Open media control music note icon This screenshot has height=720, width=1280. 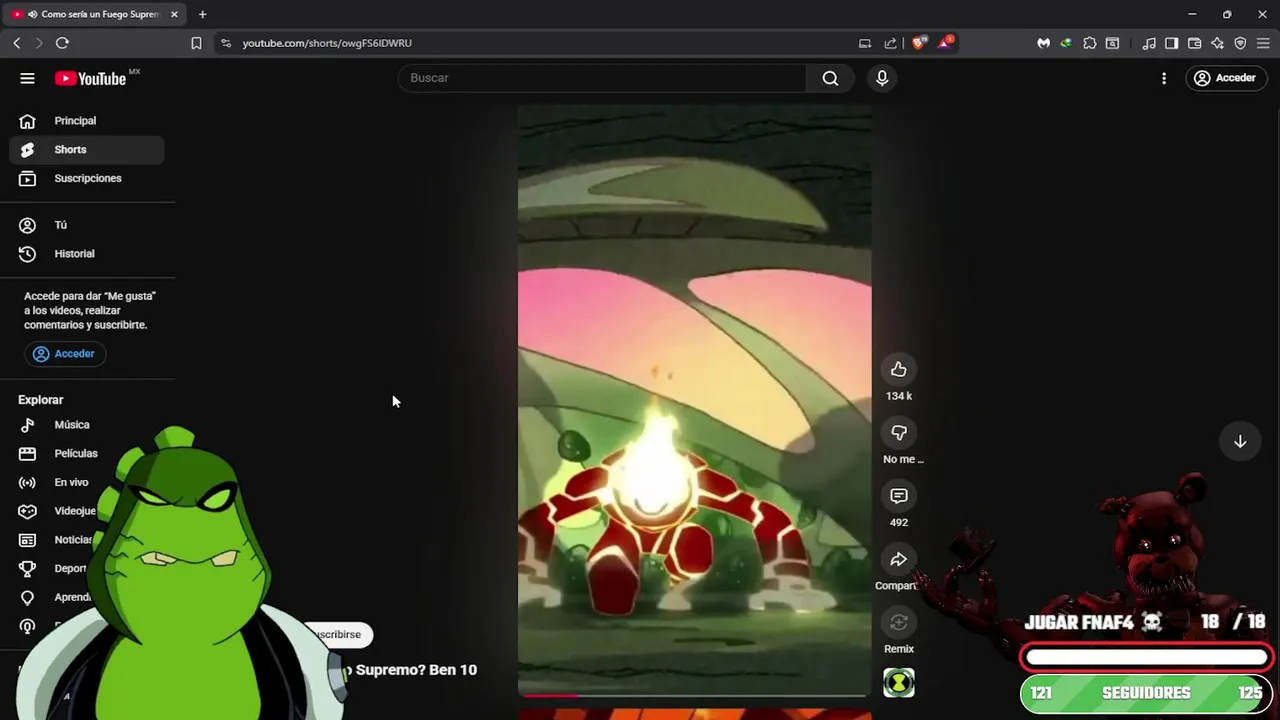1149,43
